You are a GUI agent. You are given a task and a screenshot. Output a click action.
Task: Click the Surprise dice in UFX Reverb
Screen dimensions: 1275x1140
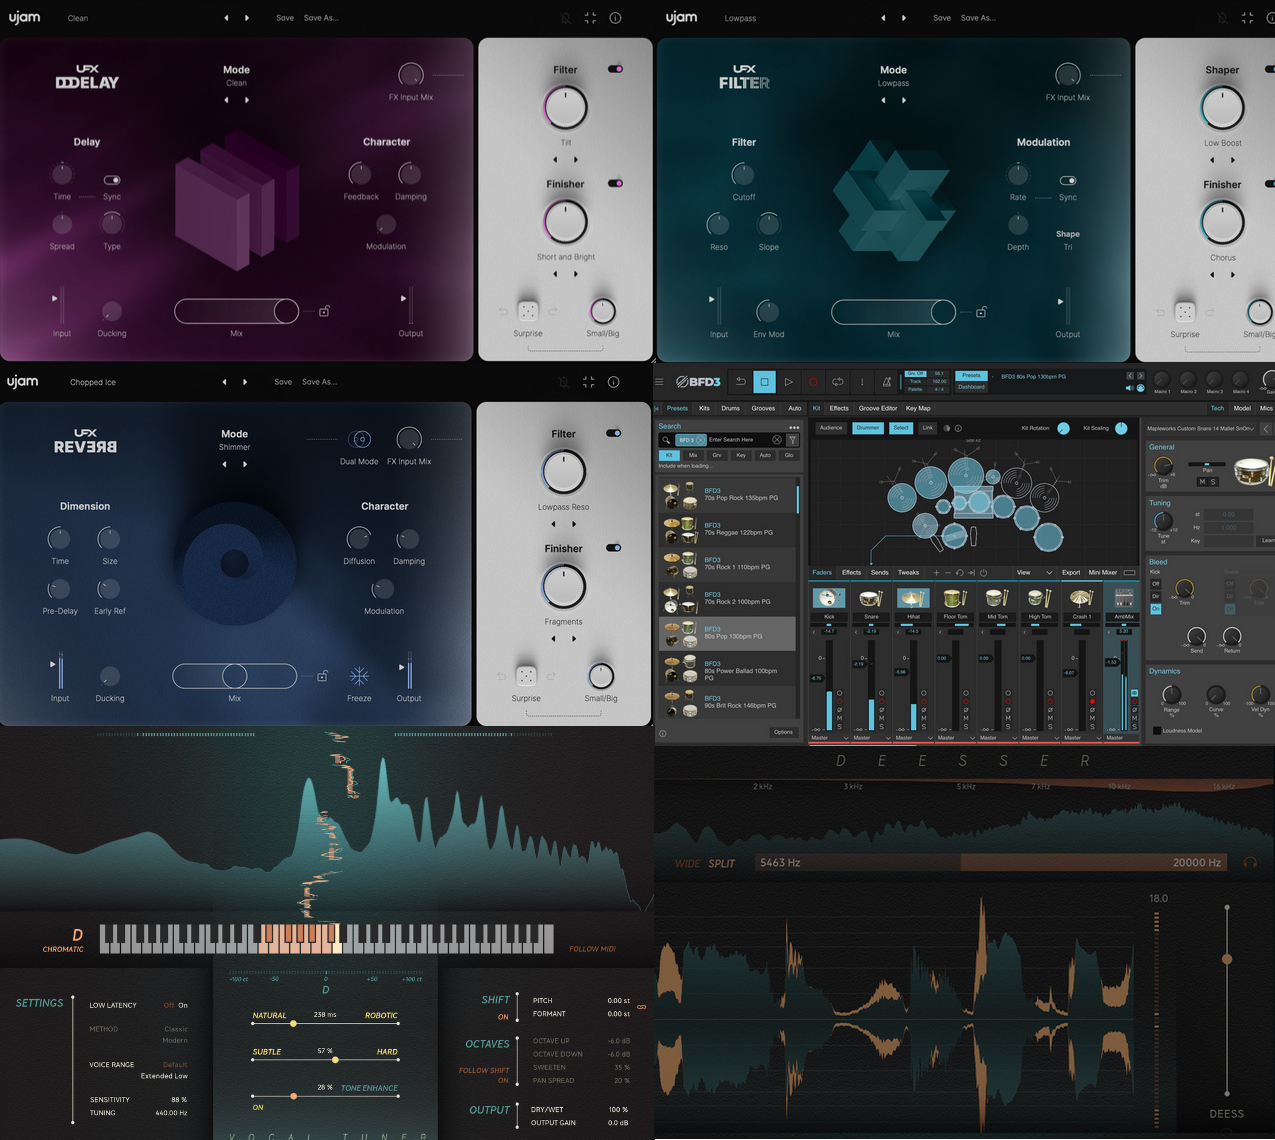coord(526,676)
